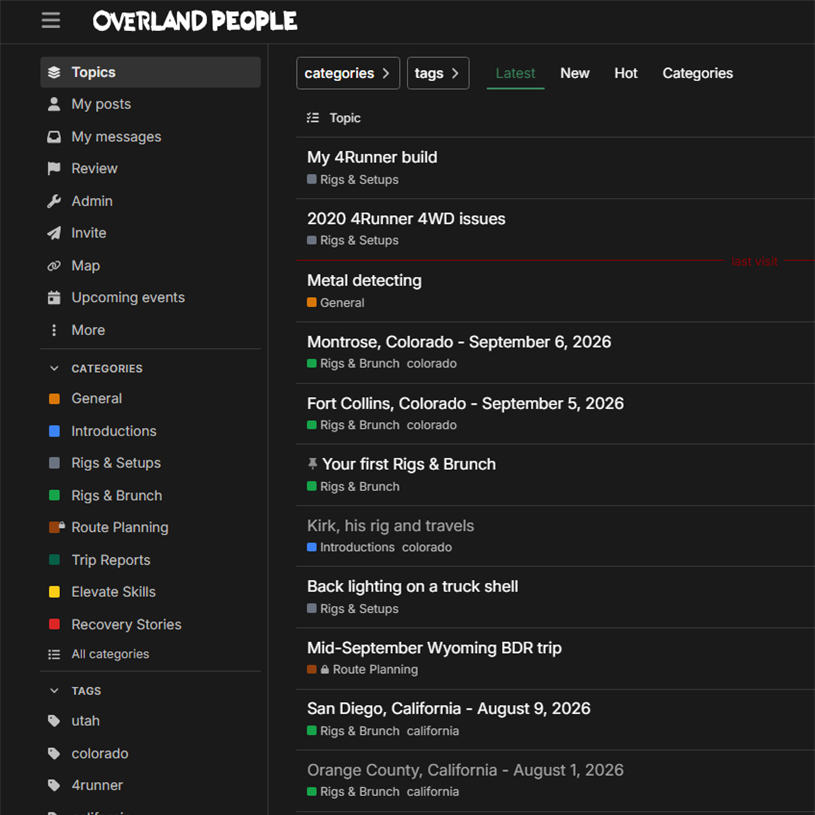Click the Review flag icon
The image size is (815, 815).
pos(54,168)
